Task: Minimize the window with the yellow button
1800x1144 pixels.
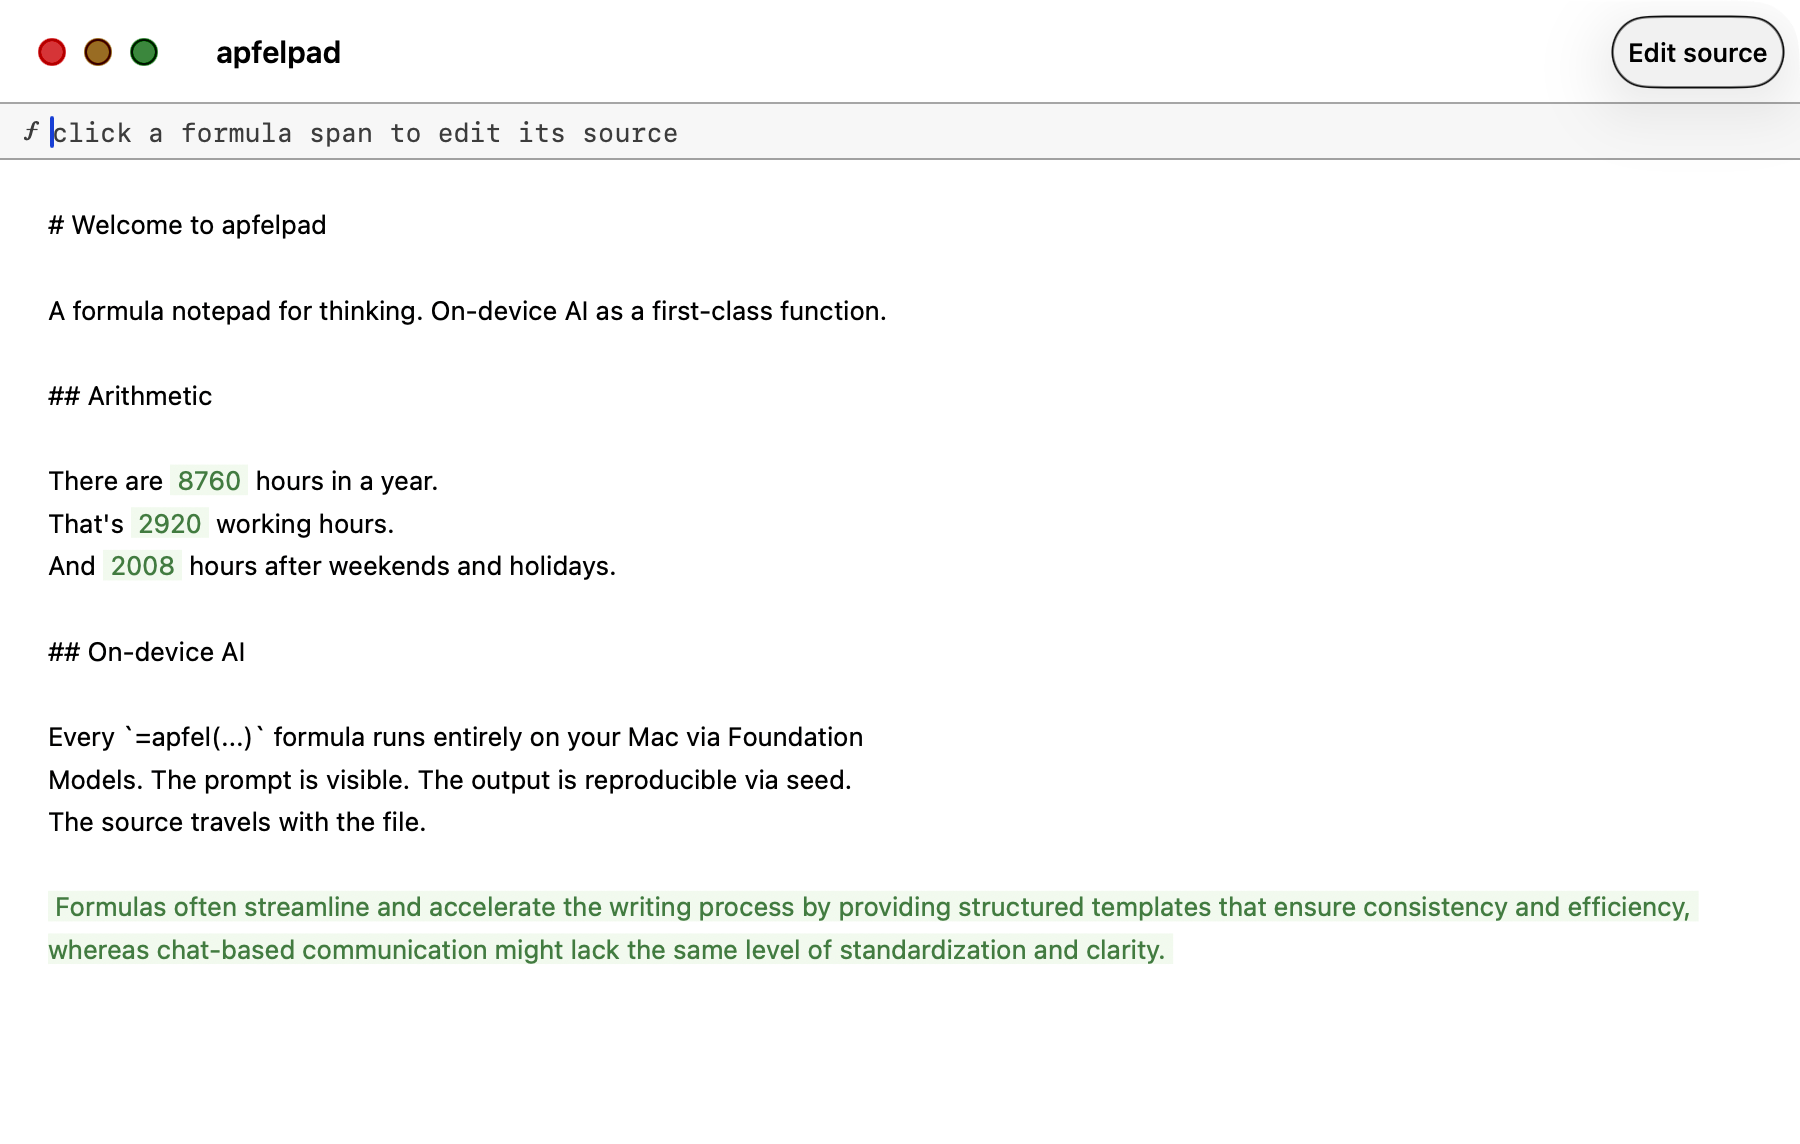Action: pos(98,52)
